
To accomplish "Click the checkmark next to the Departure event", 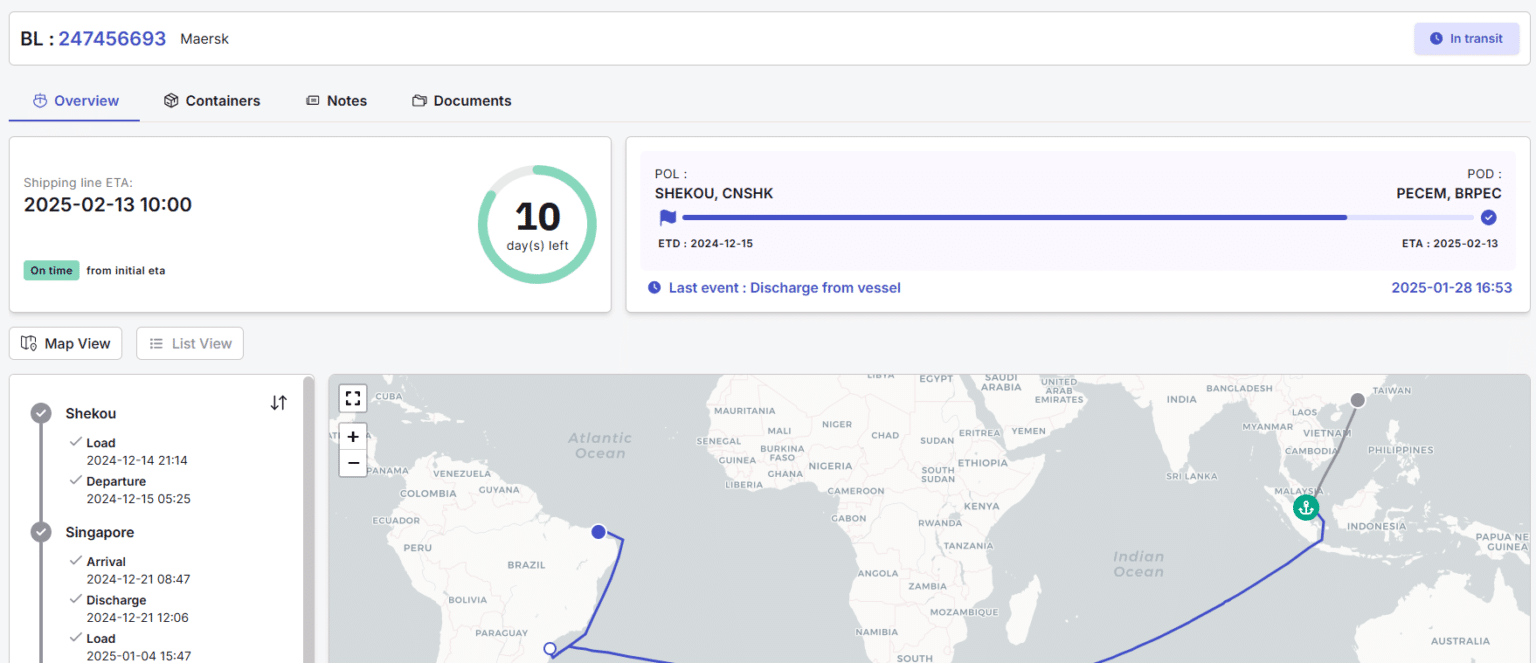I will click(x=75, y=479).
